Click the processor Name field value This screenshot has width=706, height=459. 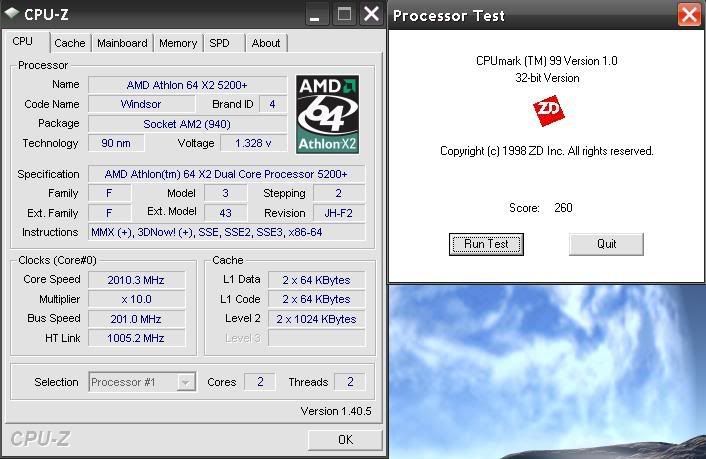(x=187, y=85)
